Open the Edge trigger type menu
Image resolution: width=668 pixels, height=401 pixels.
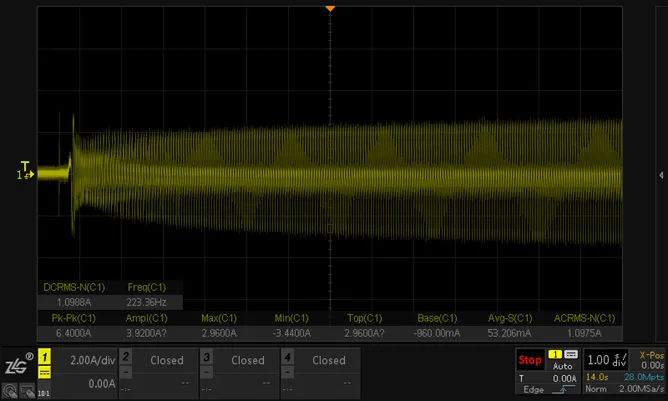click(533, 389)
